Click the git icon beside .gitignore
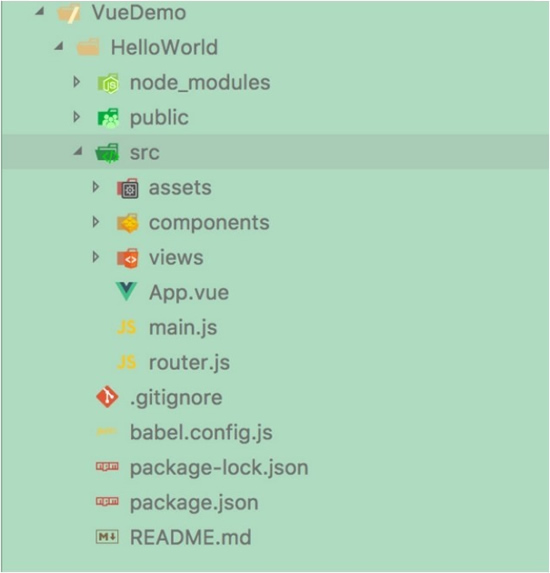This screenshot has height=573, width=550. [107, 397]
